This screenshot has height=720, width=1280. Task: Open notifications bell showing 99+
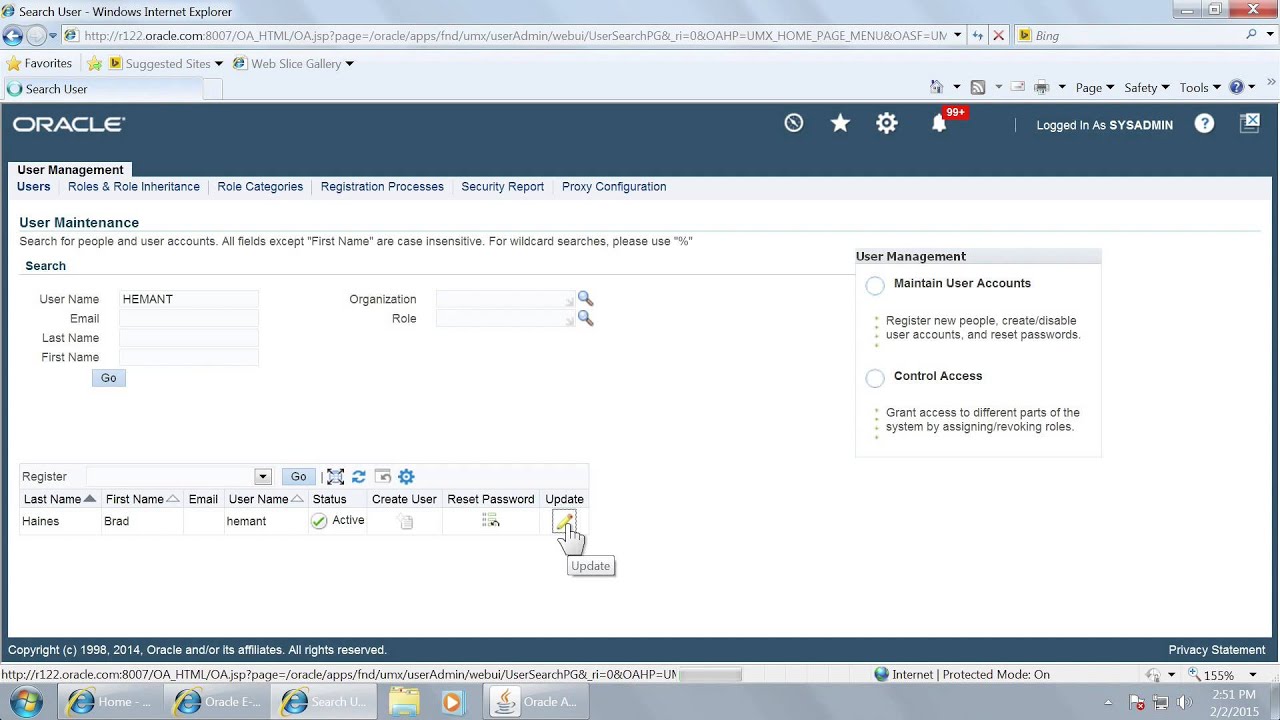point(939,123)
